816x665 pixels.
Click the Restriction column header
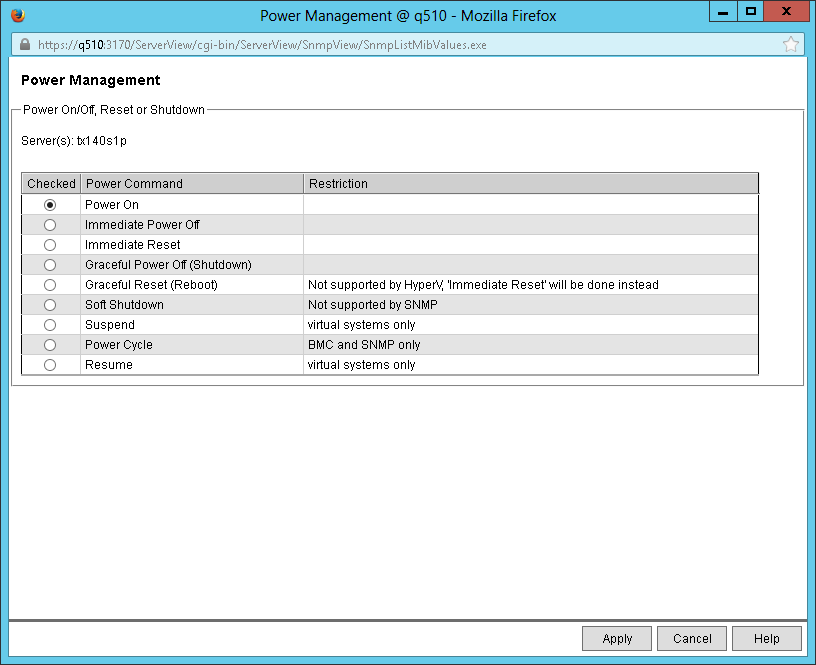pos(337,183)
